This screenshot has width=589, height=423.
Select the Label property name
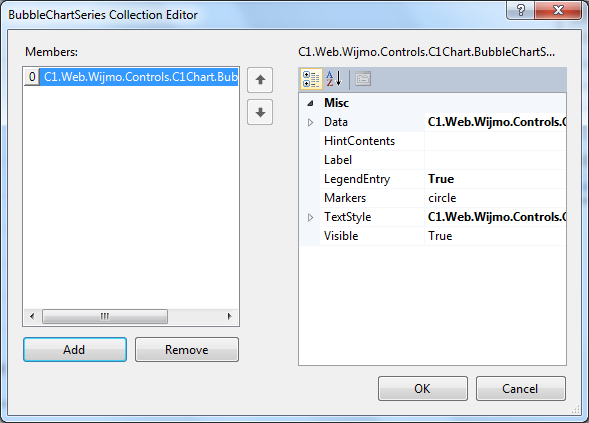click(x=338, y=160)
